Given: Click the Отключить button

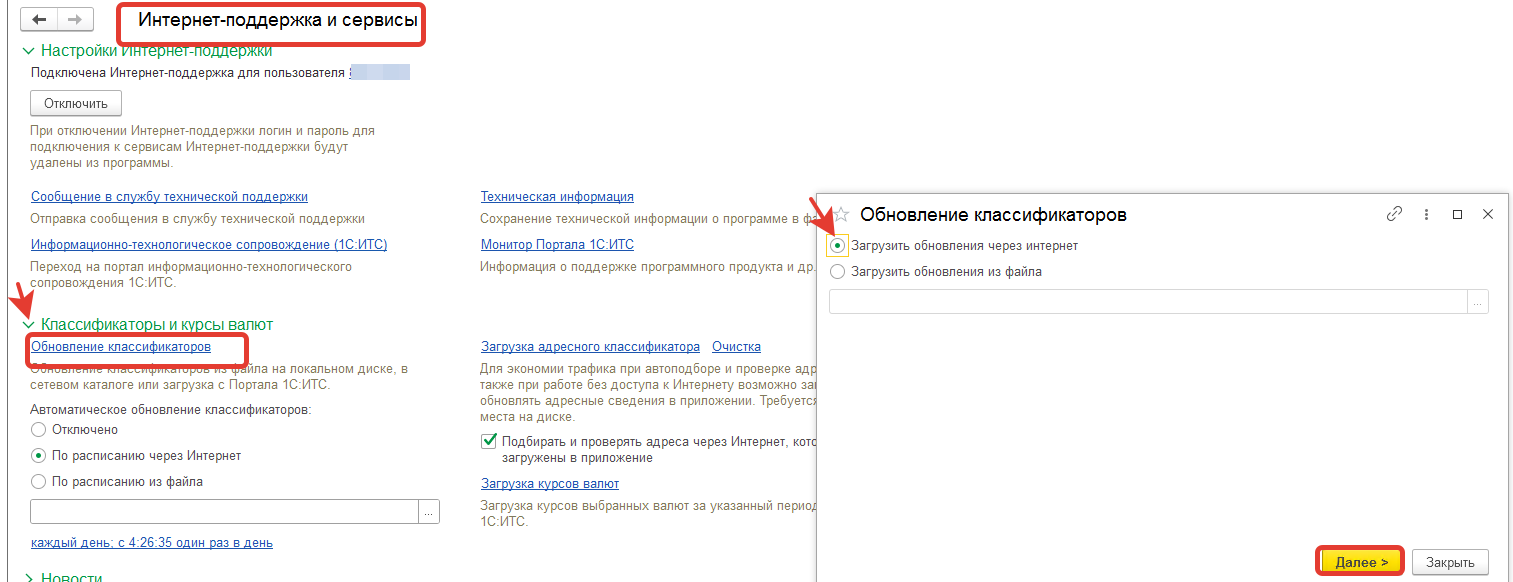Looking at the screenshot, I should click(76, 103).
